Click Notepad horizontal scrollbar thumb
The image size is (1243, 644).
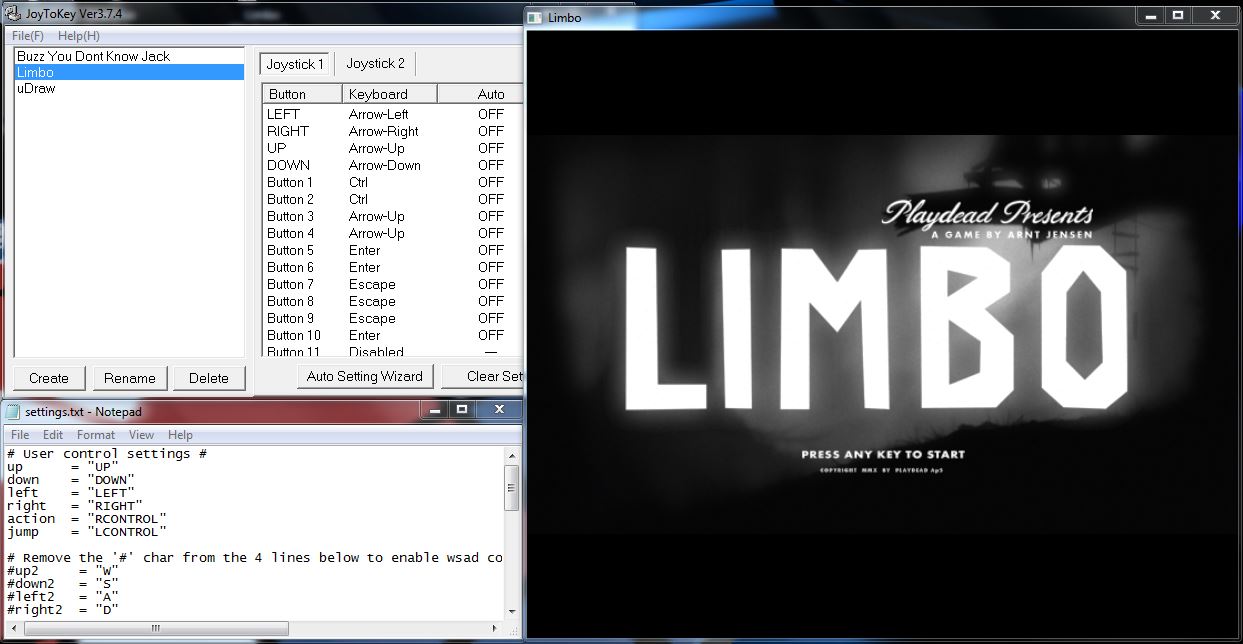[x=156, y=628]
